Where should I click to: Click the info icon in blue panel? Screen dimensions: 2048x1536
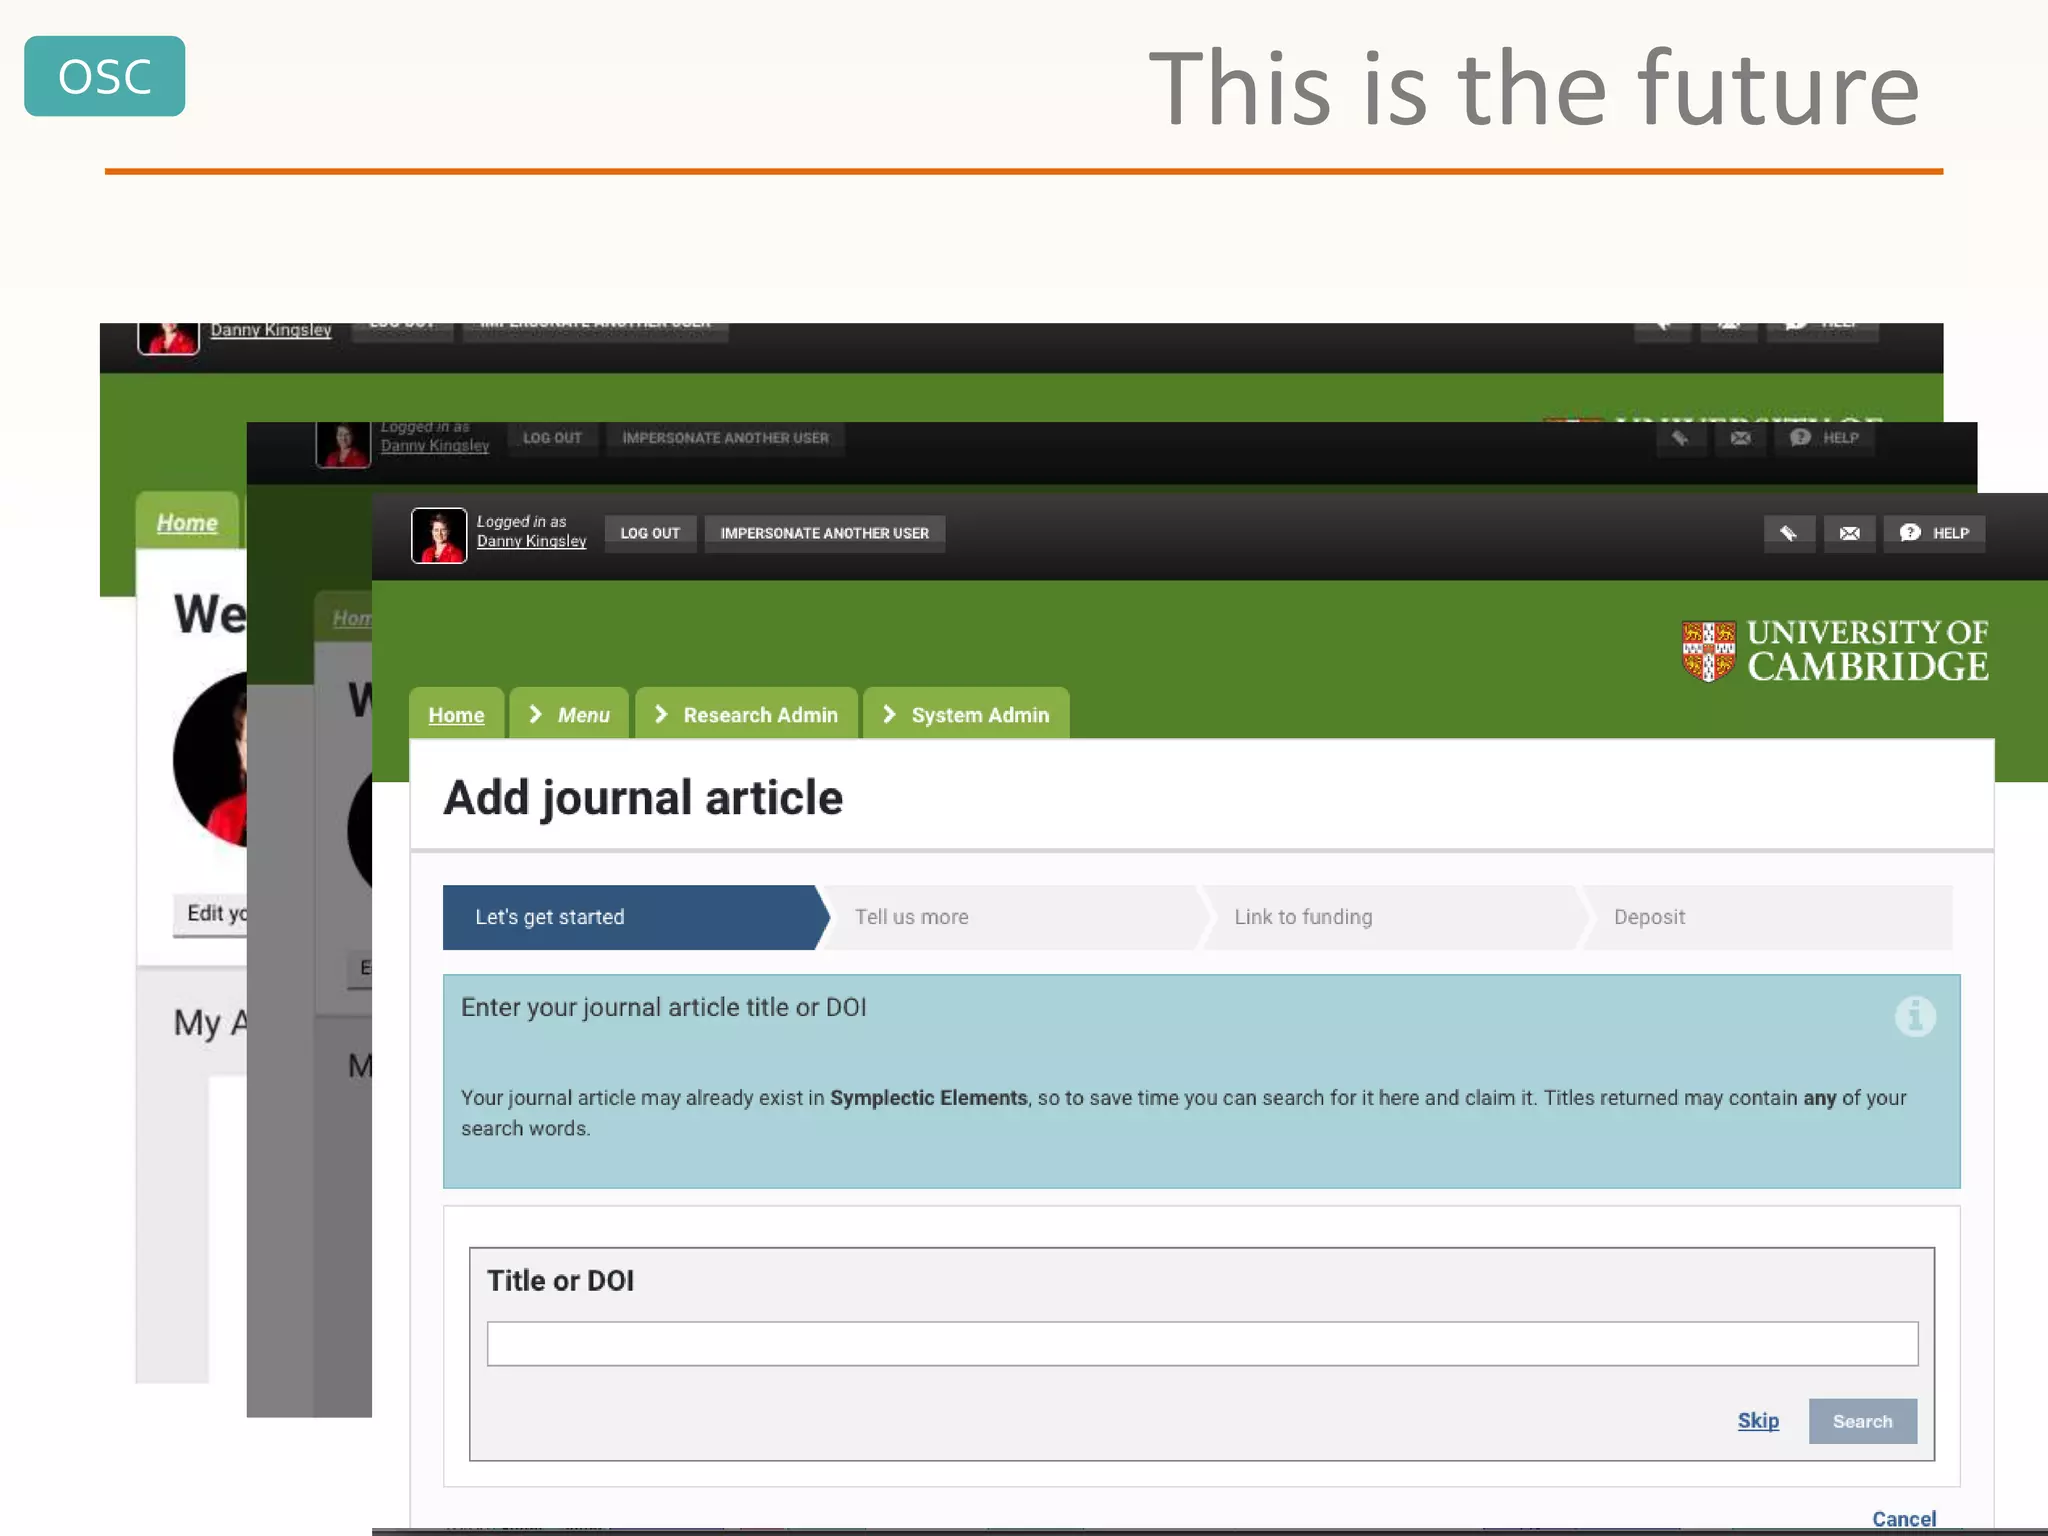pyautogui.click(x=1914, y=1017)
